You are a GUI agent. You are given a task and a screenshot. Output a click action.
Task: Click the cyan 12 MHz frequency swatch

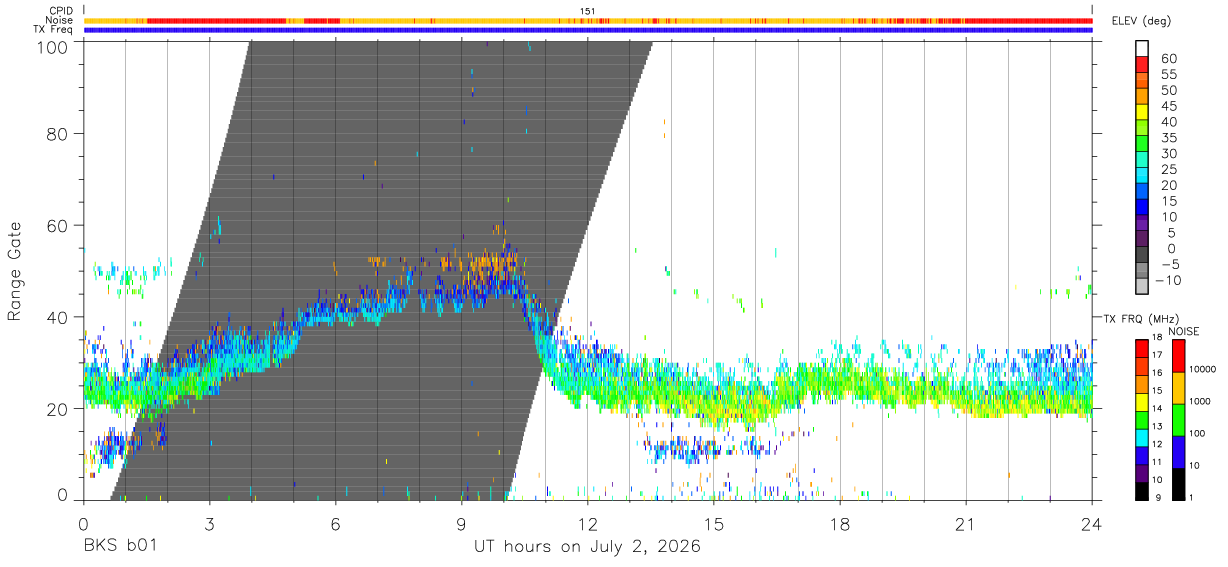pos(1142,440)
